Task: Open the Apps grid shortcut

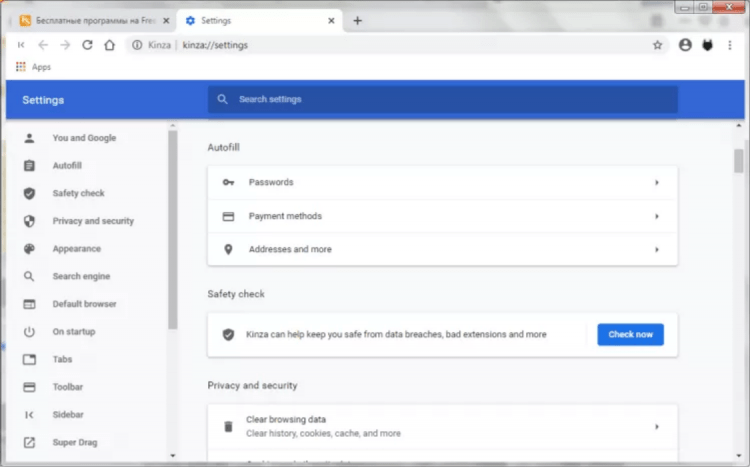Action: (x=21, y=67)
